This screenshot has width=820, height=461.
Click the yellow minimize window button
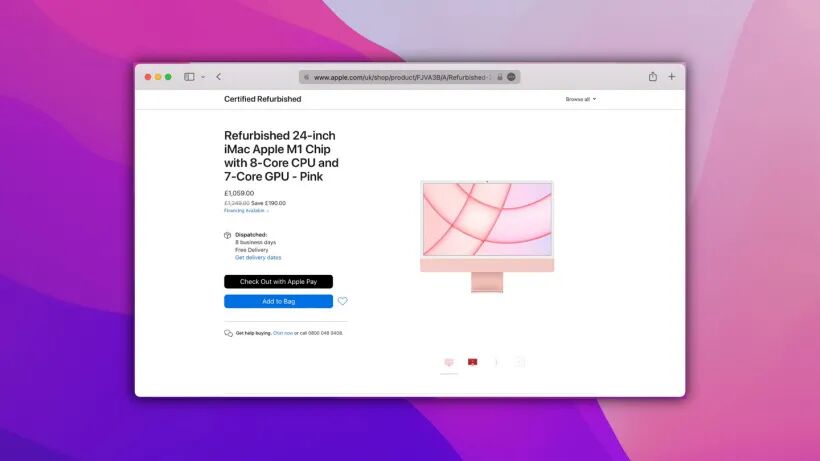(158, 77)
